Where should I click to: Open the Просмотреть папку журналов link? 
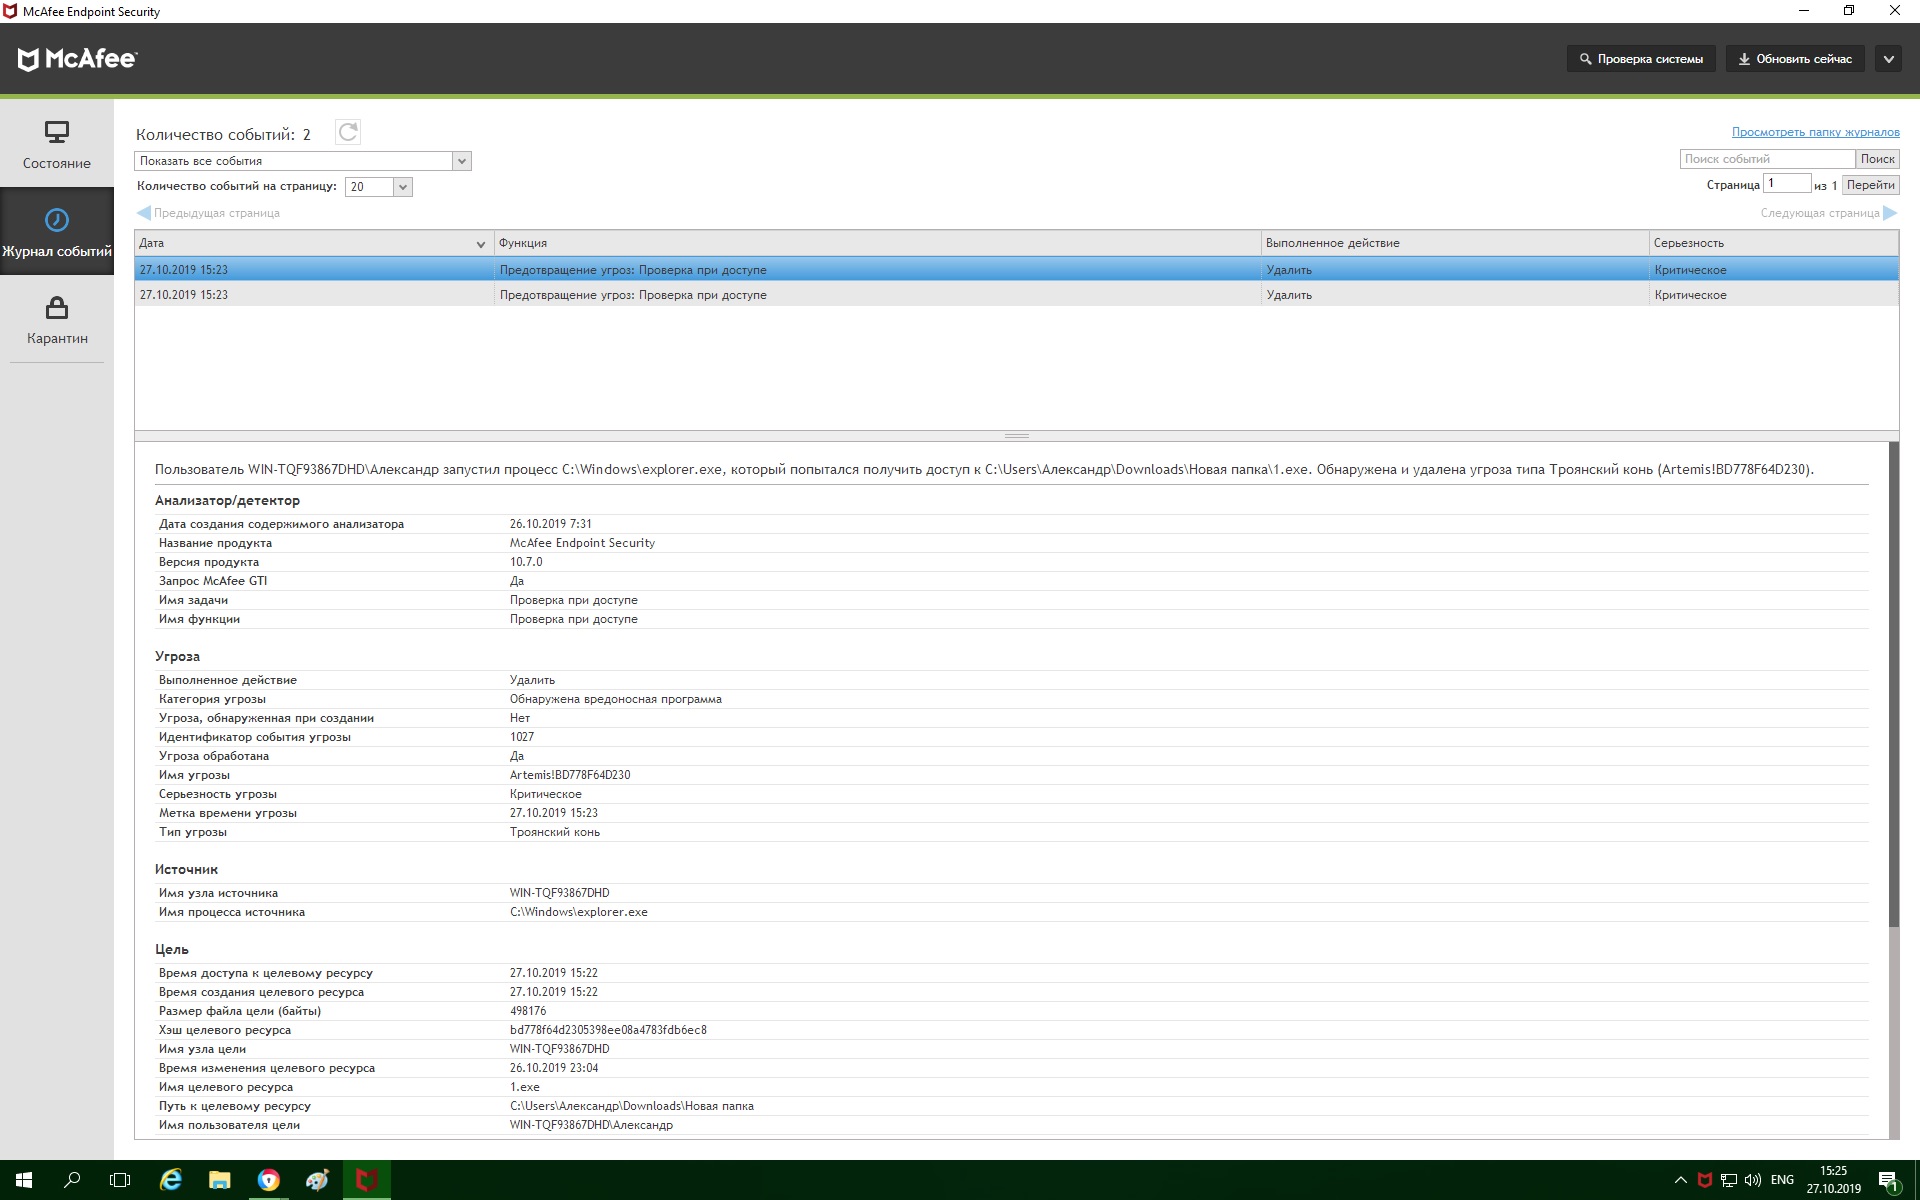(x=1815, y=132)
